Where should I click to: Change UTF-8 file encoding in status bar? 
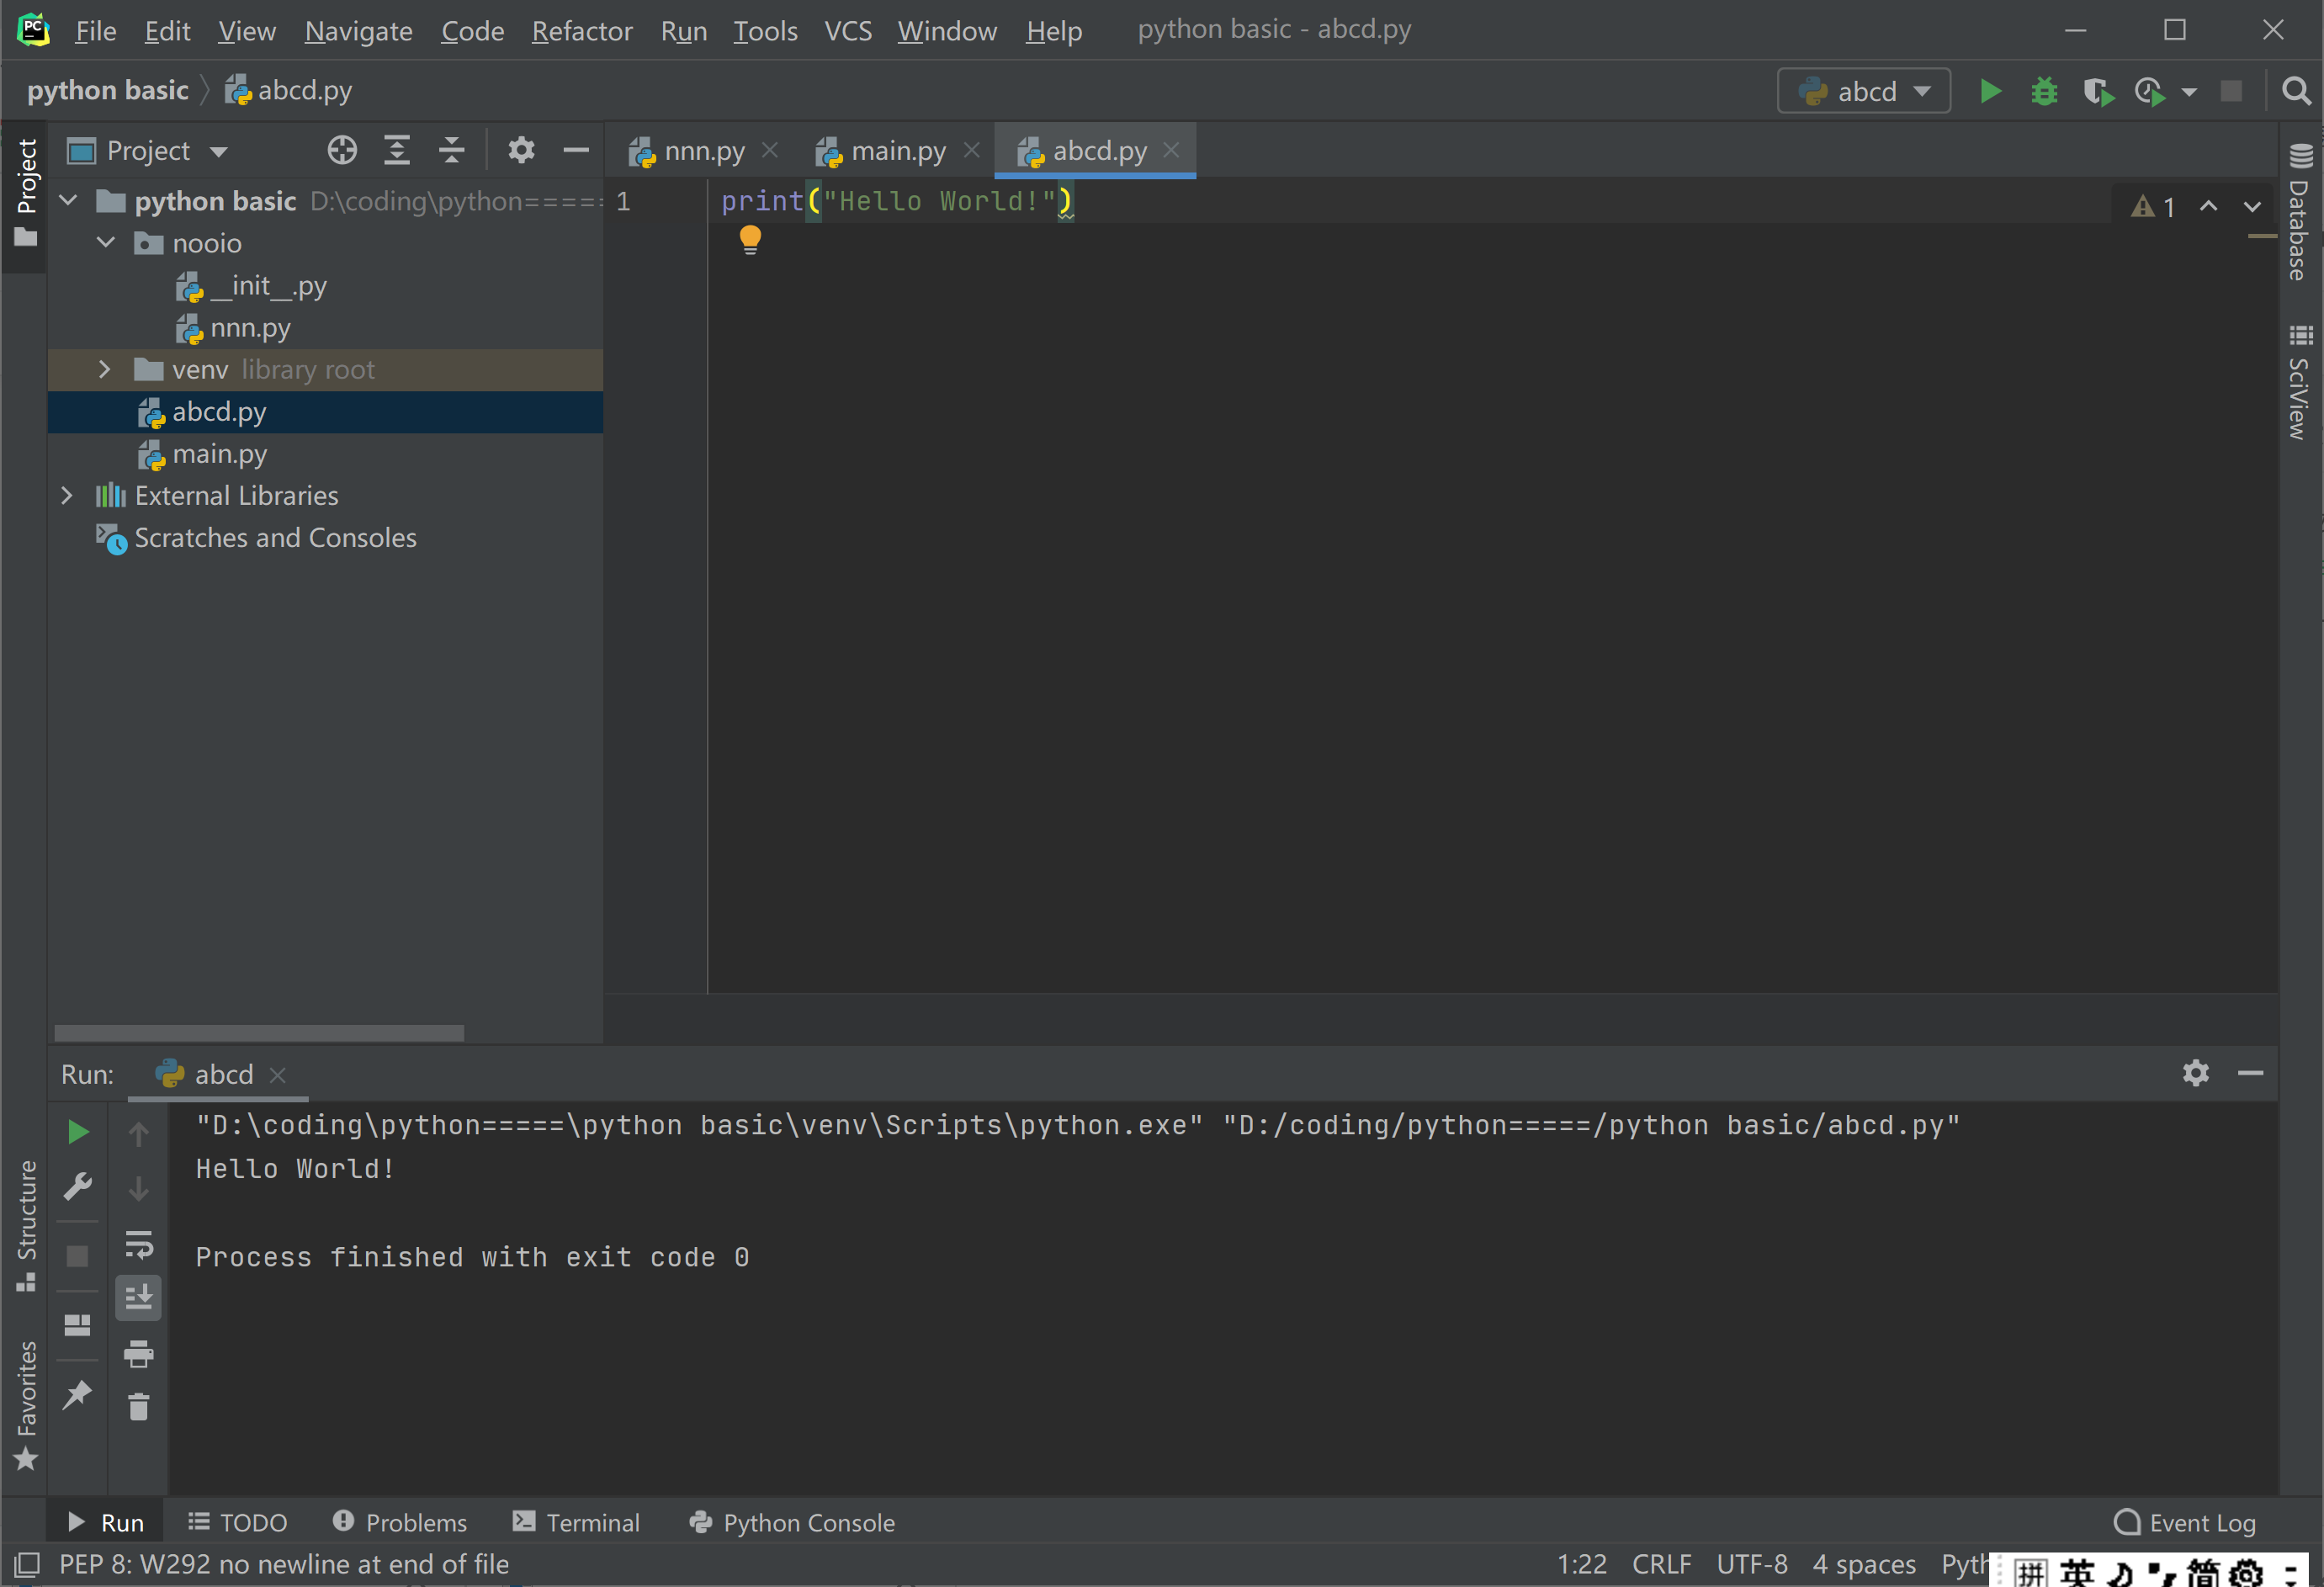(1751, 1564)
